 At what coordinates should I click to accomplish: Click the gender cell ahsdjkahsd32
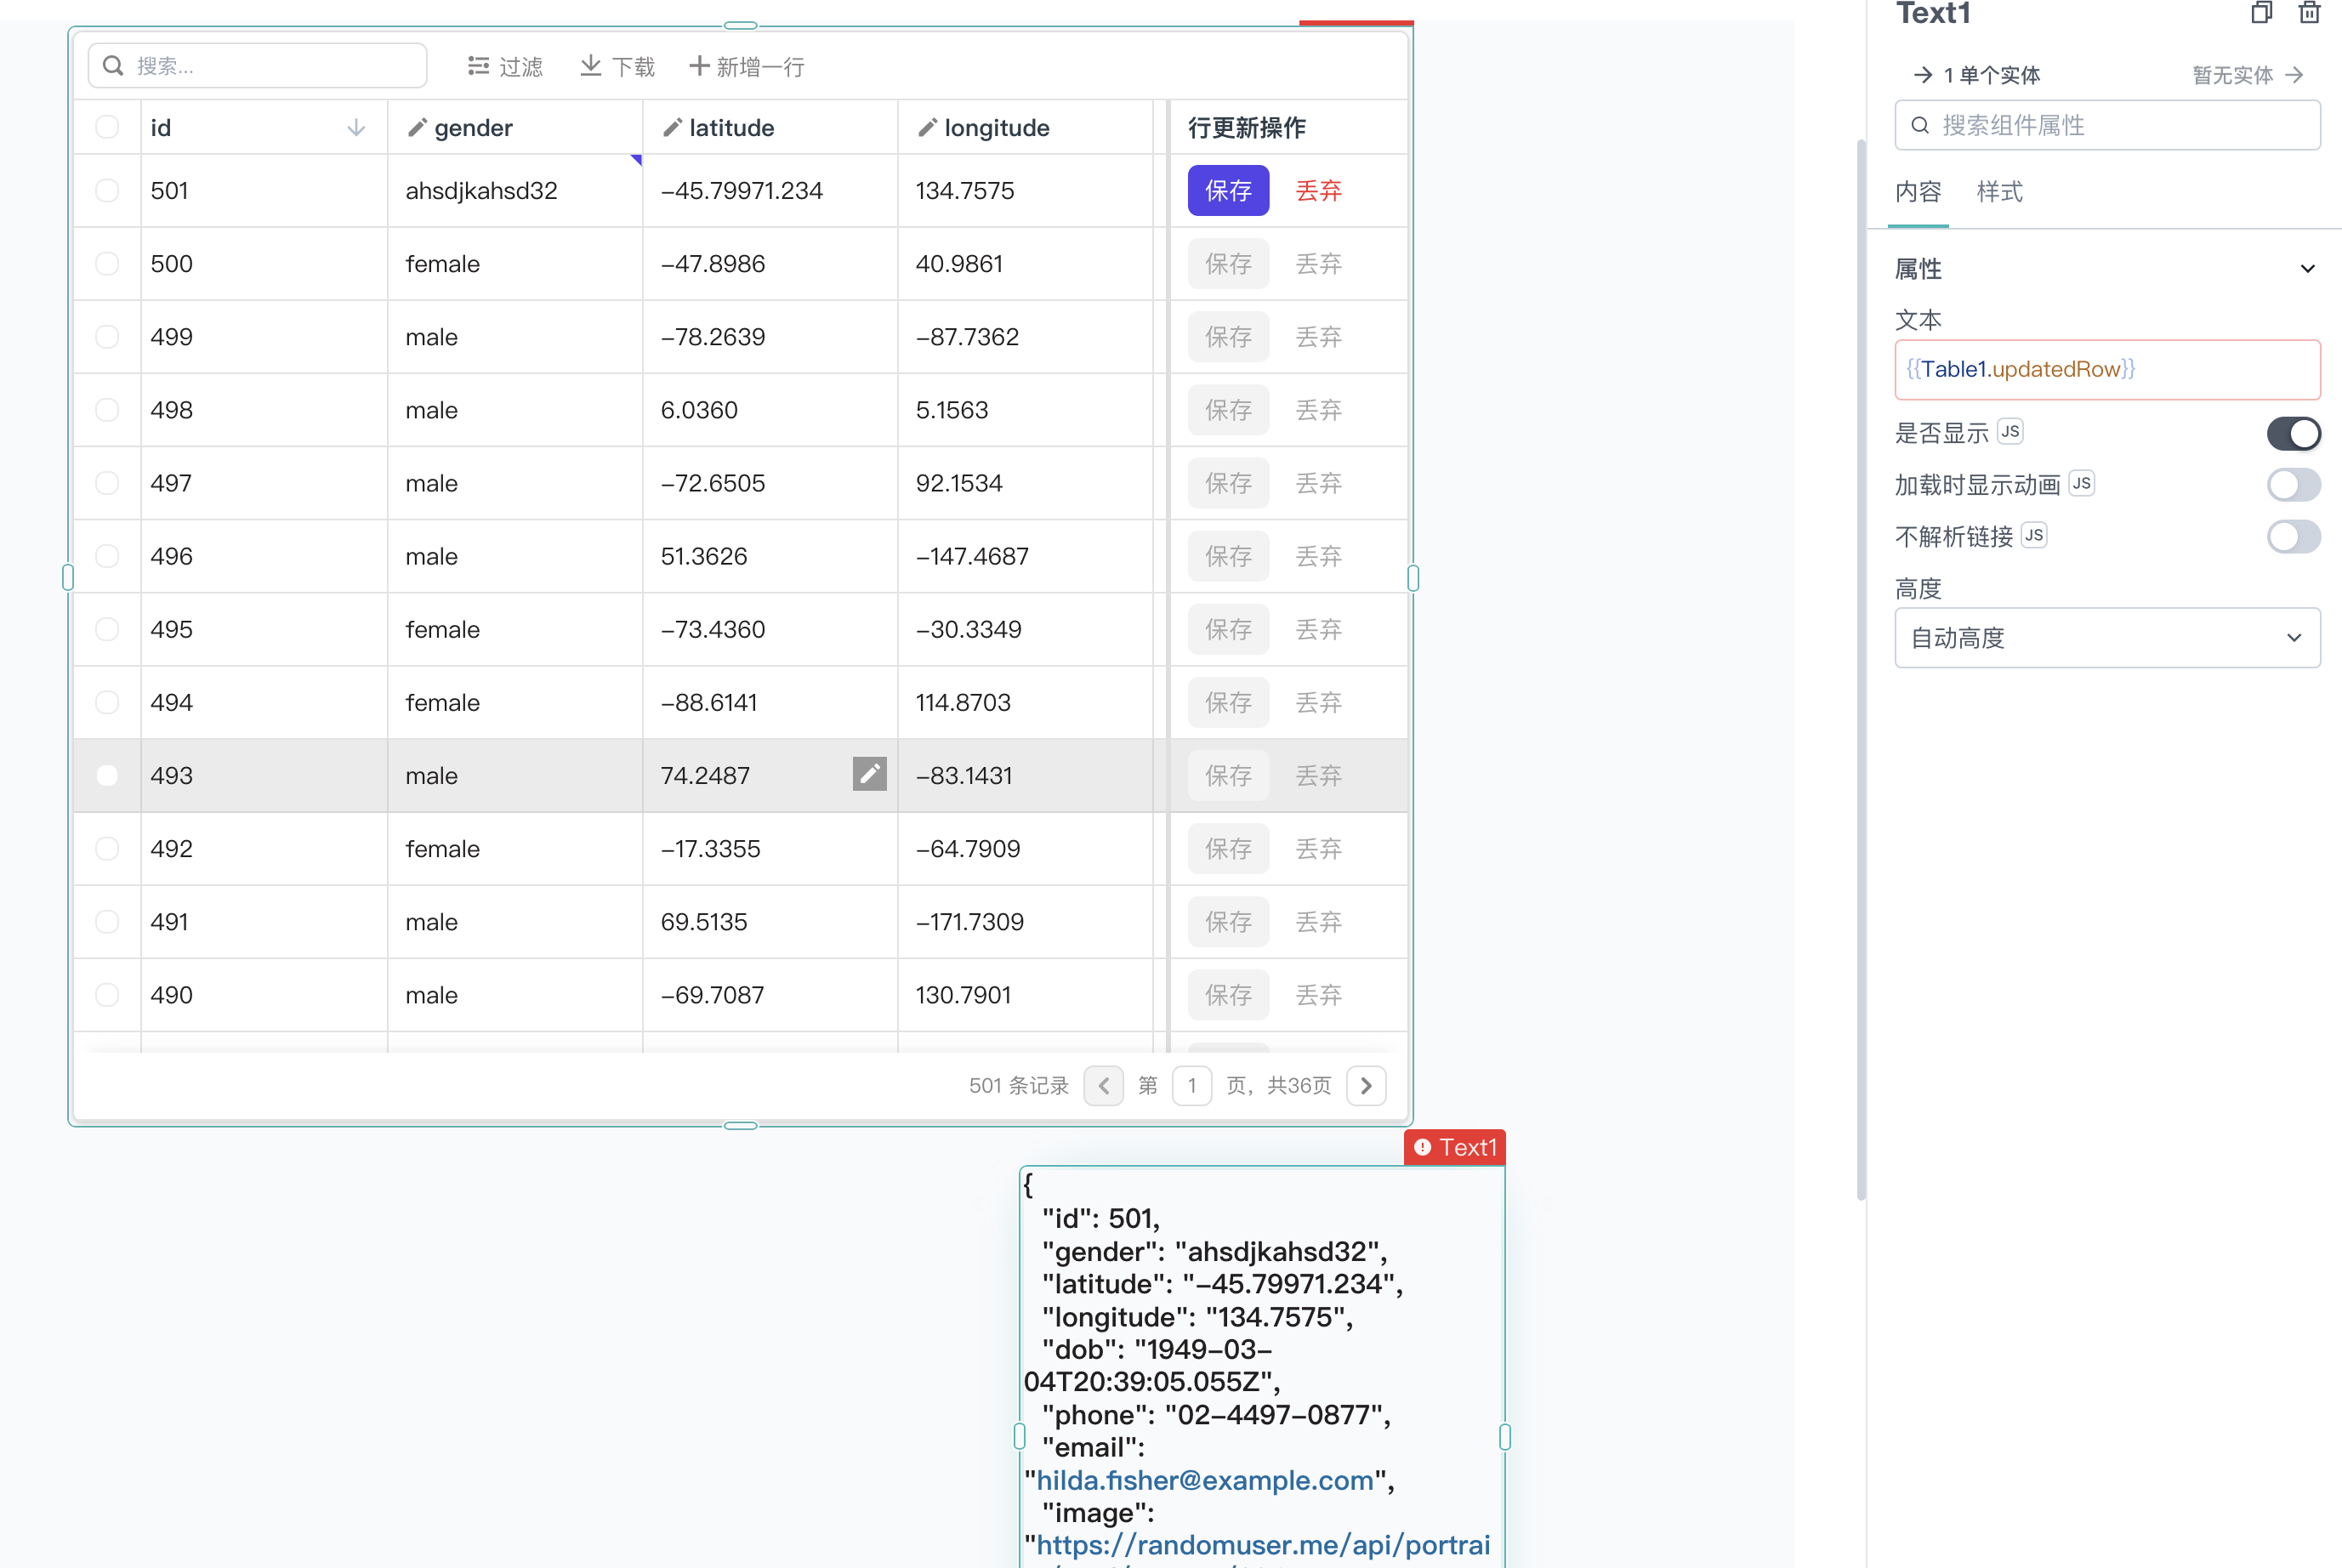click(514, 190)
